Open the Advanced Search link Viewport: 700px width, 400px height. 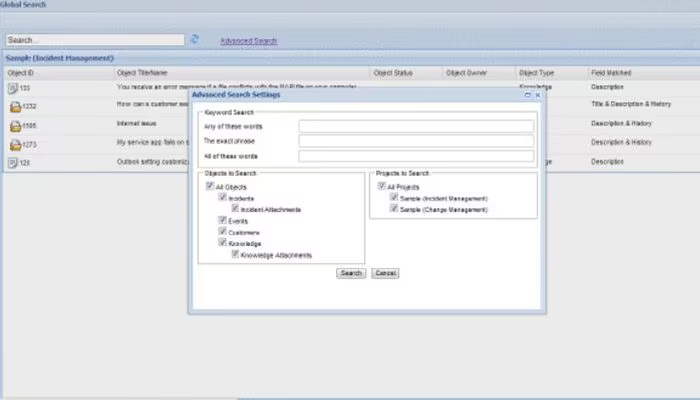click(249, 41)
